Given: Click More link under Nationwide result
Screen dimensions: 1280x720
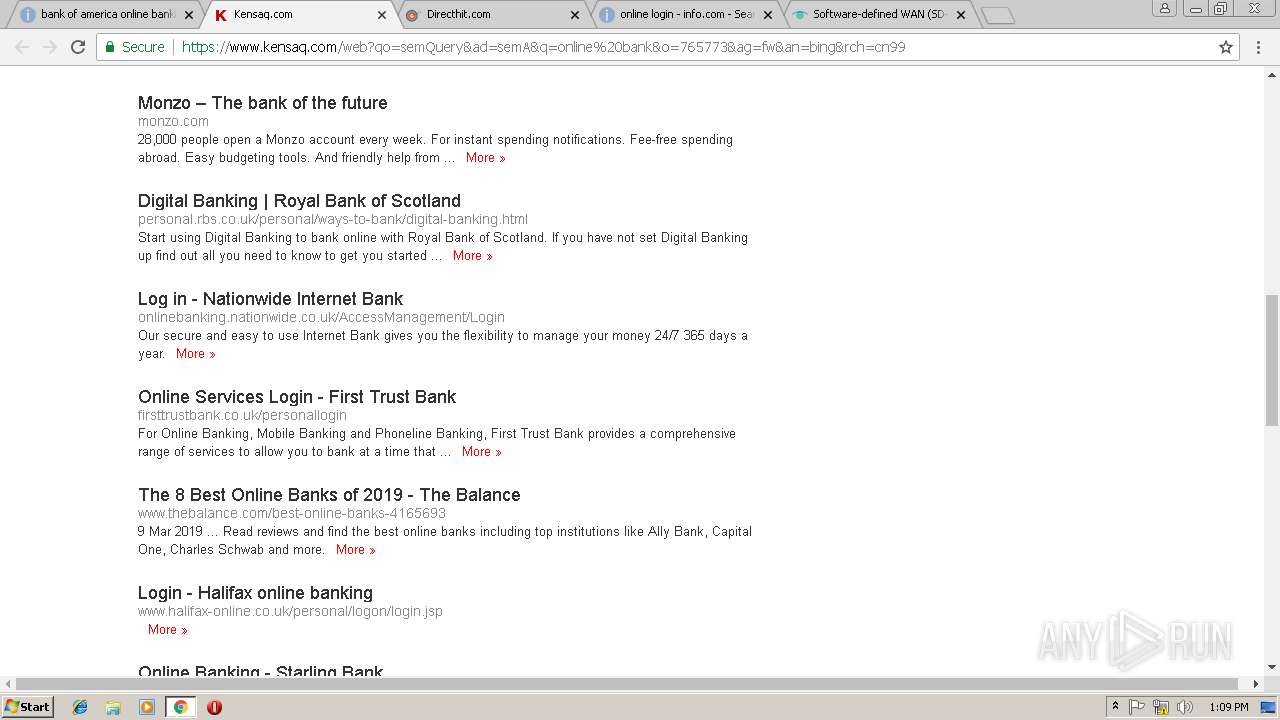Looking at the screenshot, I should pyautogui.click(x=195, y=354).
